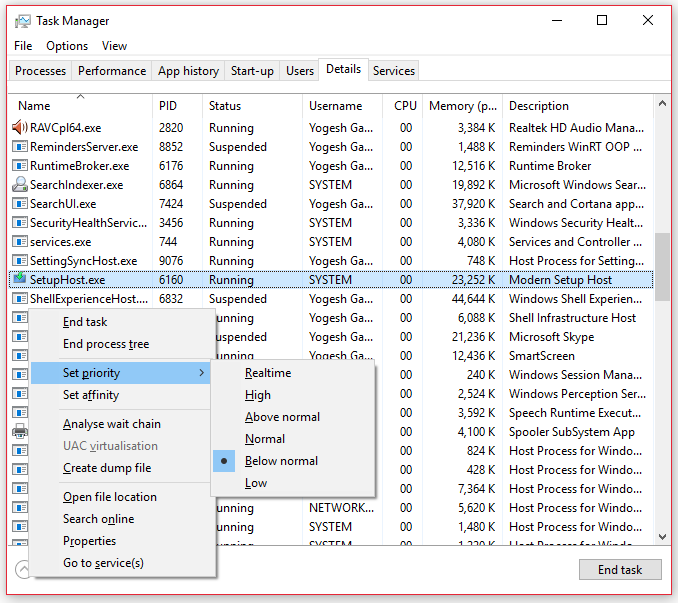Viewport: 678px width, 603px height.
Task: Choose End task in context menu
Action: [85, 322]
